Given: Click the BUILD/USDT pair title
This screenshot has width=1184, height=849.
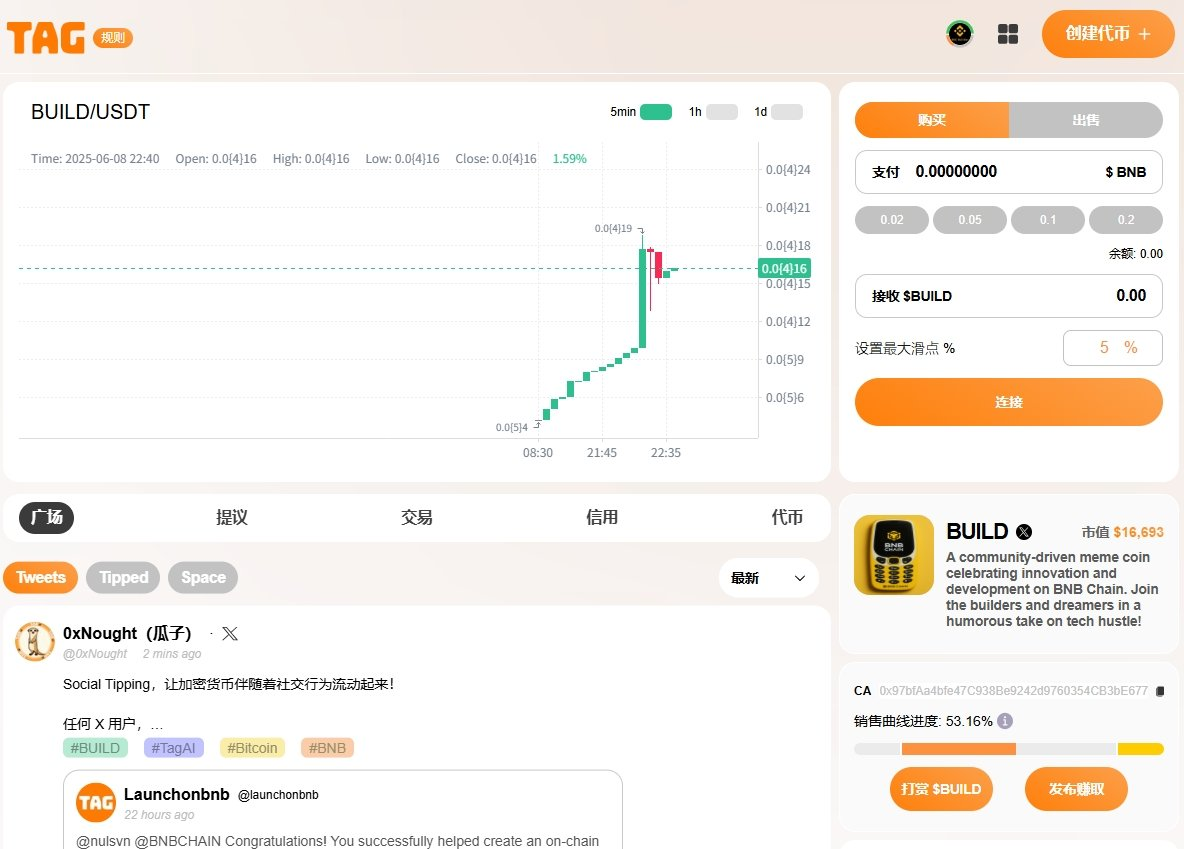Looking at the screenshot, I should click(90, 112).
